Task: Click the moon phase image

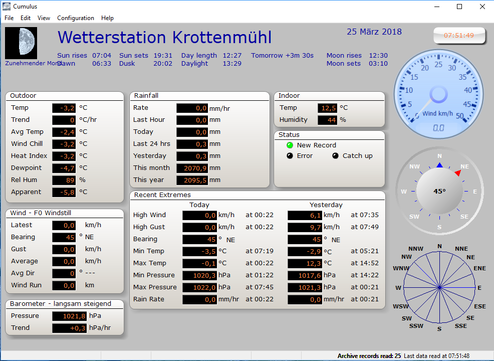Action: 21,43
